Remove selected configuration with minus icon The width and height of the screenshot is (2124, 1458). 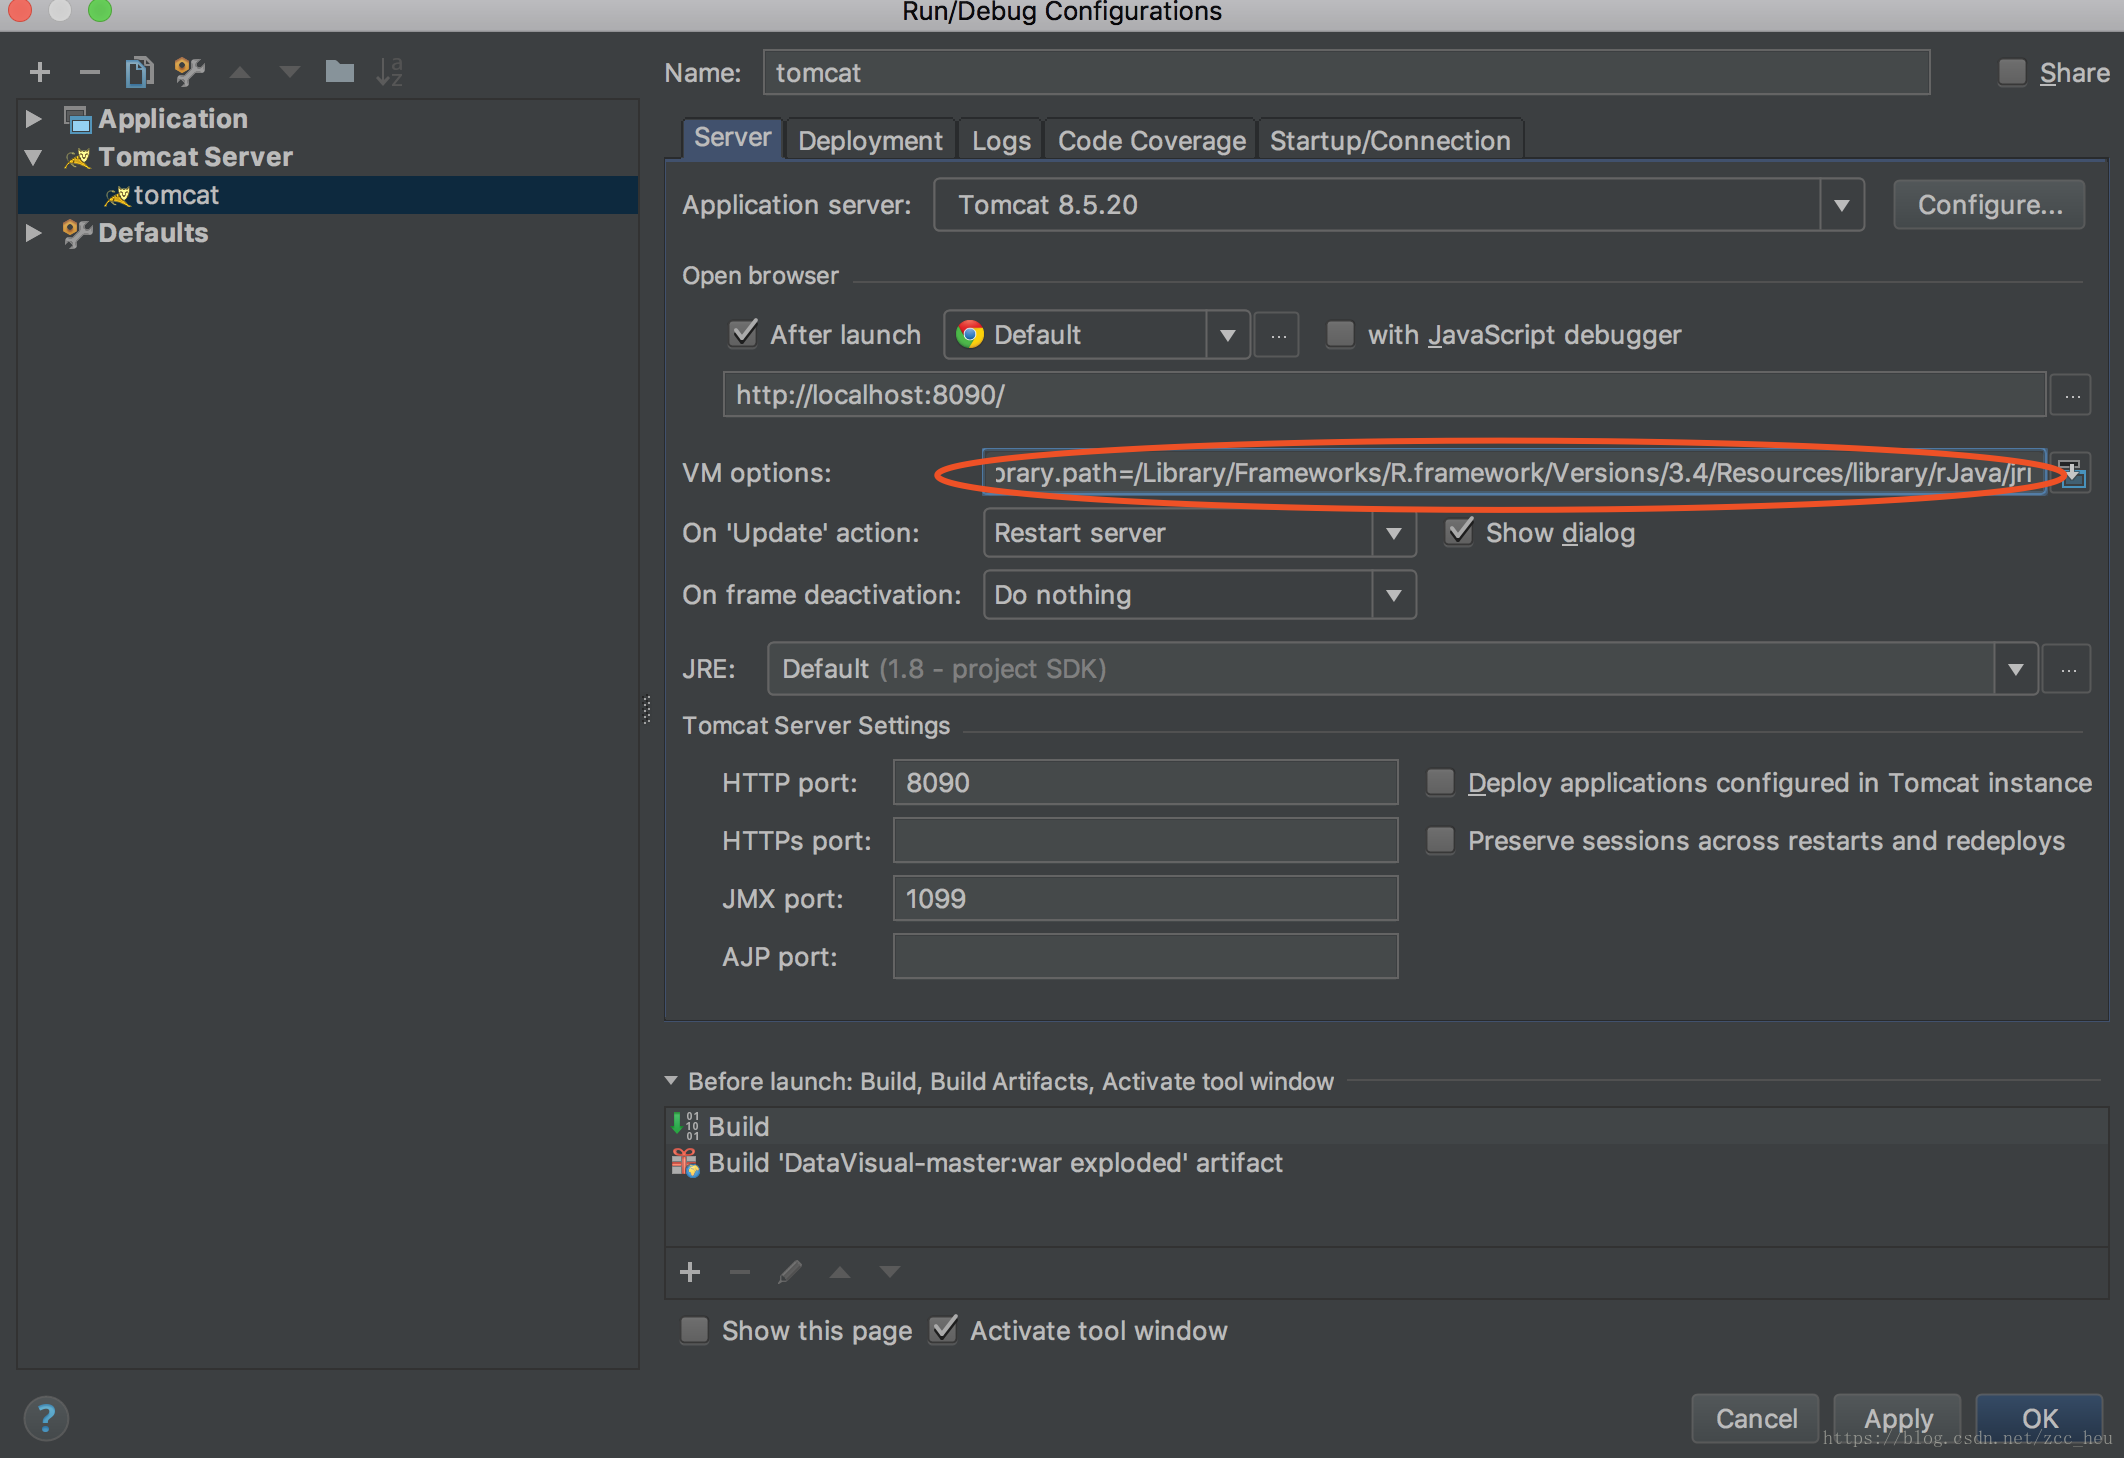pos(90,72)
